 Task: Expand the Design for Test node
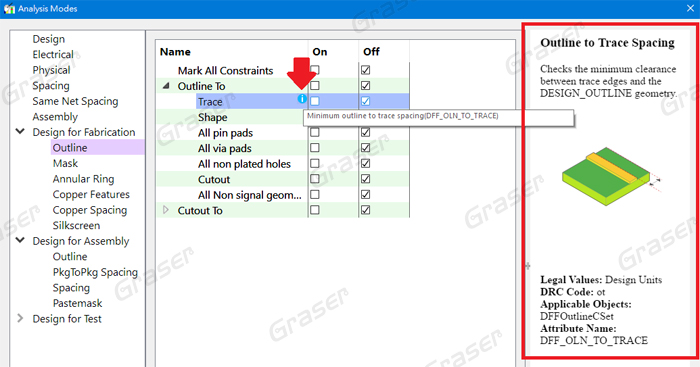(20, 318)
